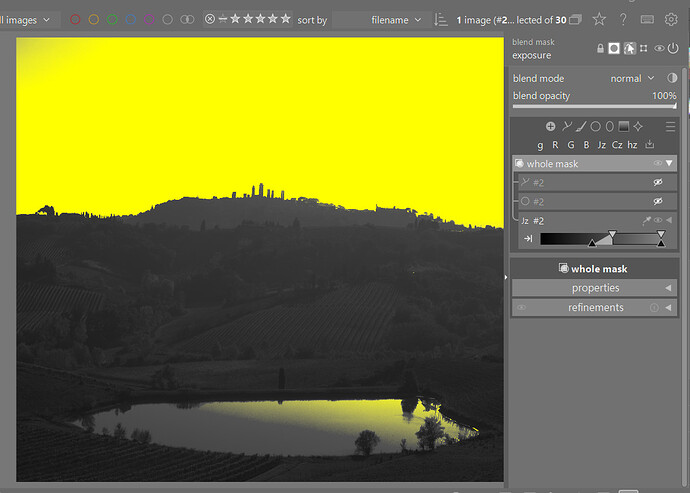Viewport: 690px width, 493px height.
Task: Click the download-arrow icon beside channel tabs
Action: click(x=650, y=144)
